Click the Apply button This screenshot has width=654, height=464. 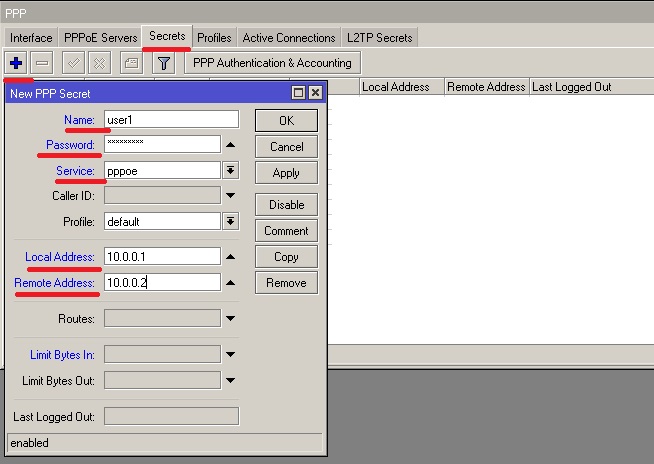click(x=287, y=173)
